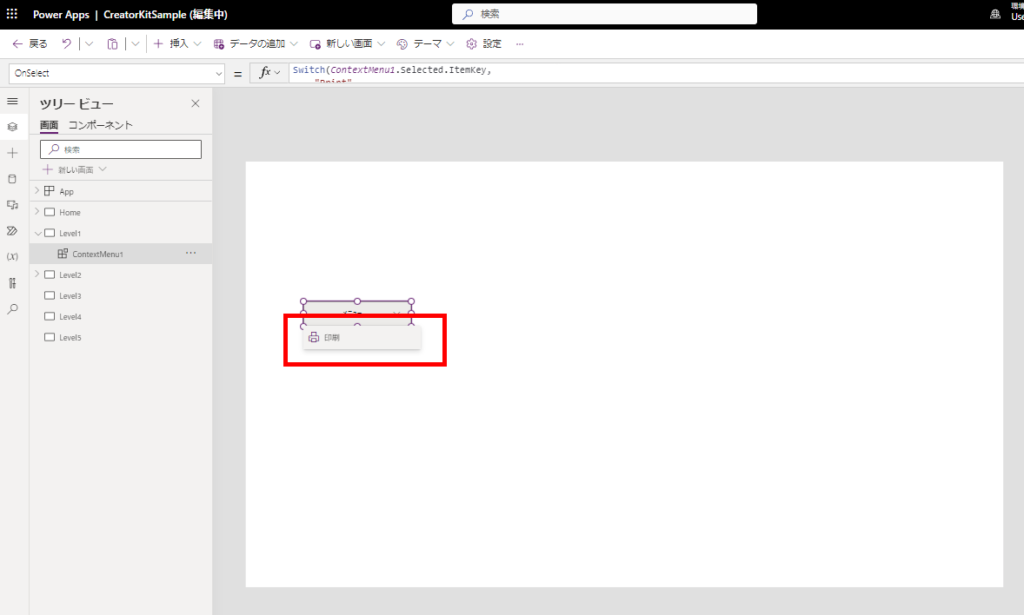Image resolution: width=1024 pixels, height=615 pixels.
Task: Click the environment icon at top right
Action: pos(995,14)
